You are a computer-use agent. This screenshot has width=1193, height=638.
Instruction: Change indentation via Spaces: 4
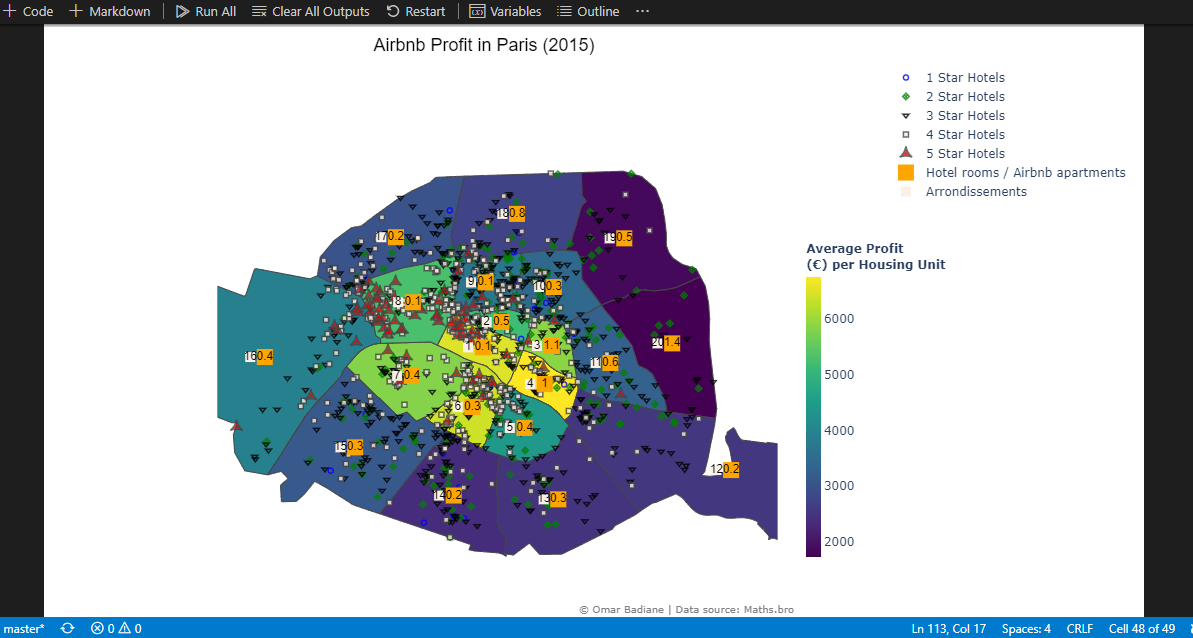1026,628
